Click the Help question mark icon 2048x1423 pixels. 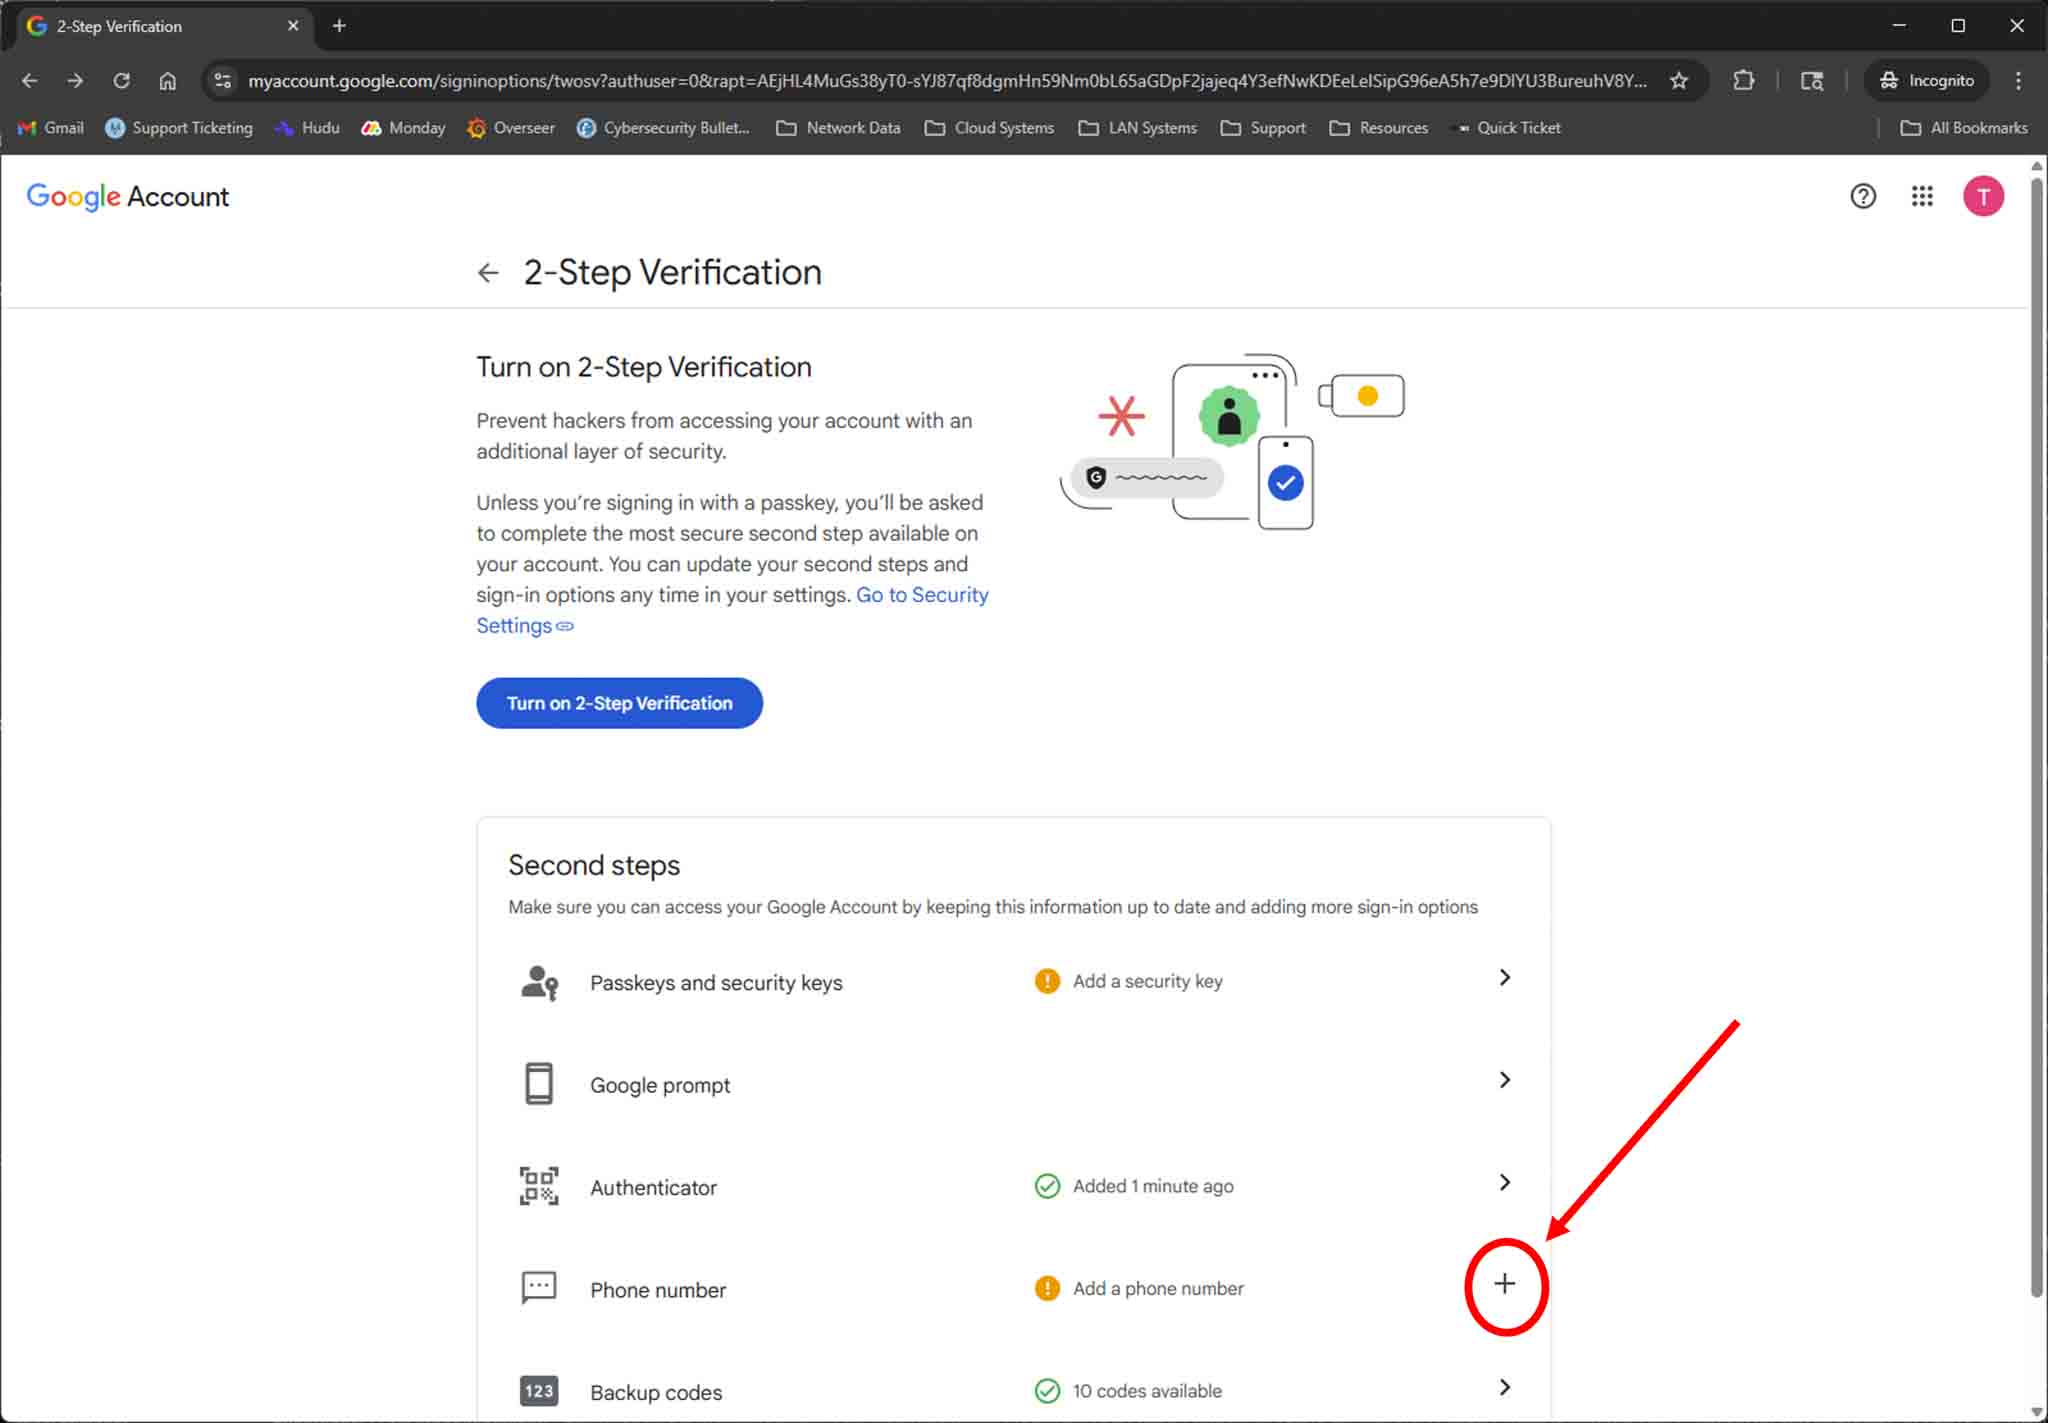[1862, 196]
